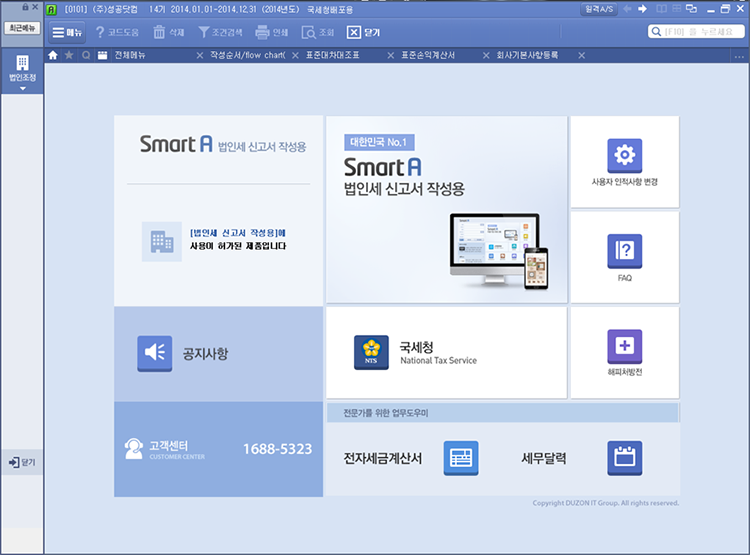Toggle the sidebar lock icon
This screenshot has width=750, height=555.
click(x=25, y=7)
